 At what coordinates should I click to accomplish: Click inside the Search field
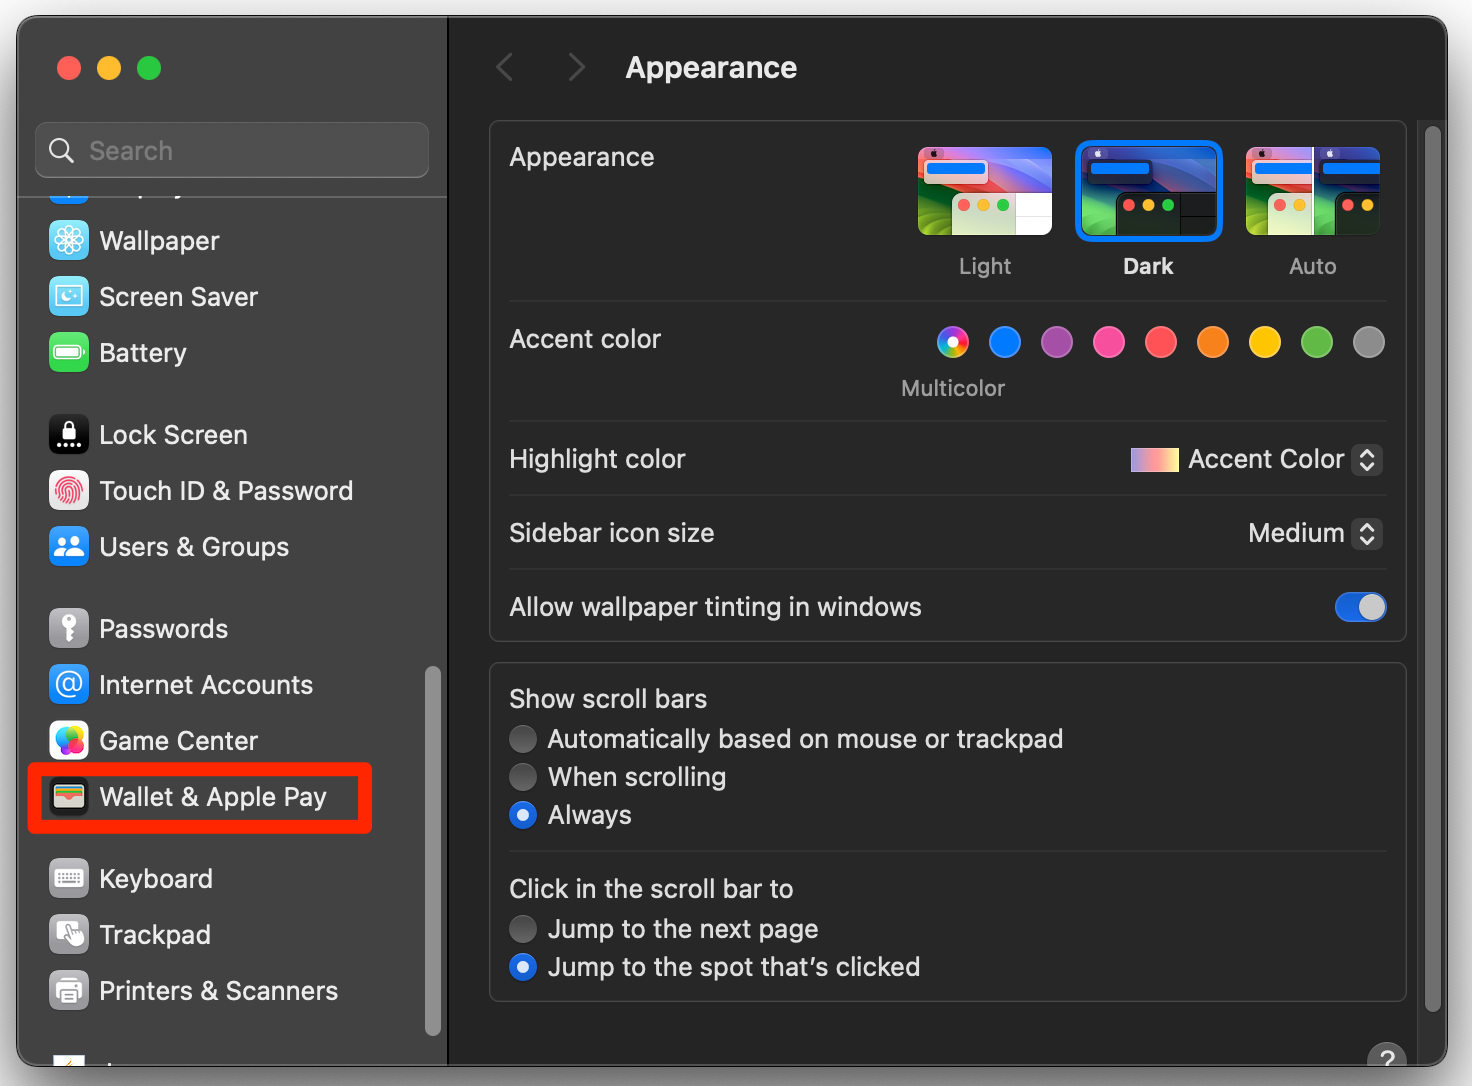click(x=231, y=150)
